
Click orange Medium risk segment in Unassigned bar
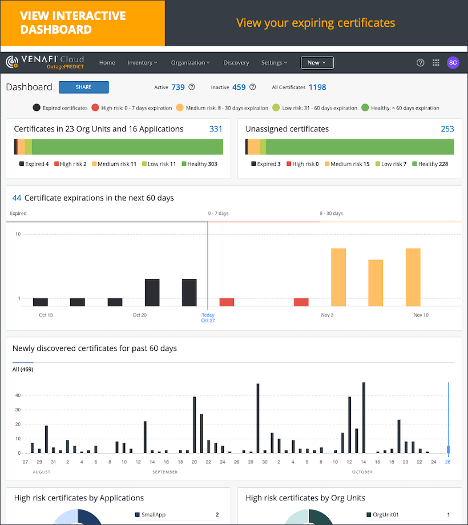[x=254, y=147]
